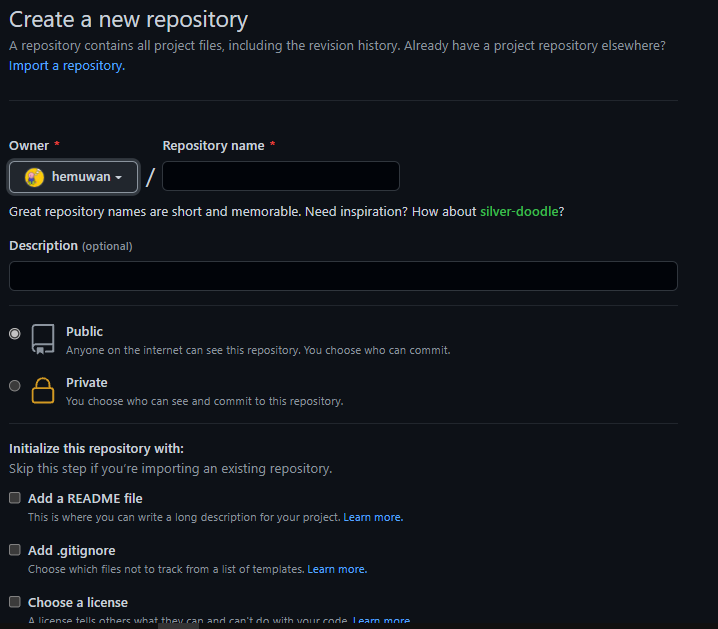Click the Repository name label
Screen dimensions: 718x629
click(213, 146)
